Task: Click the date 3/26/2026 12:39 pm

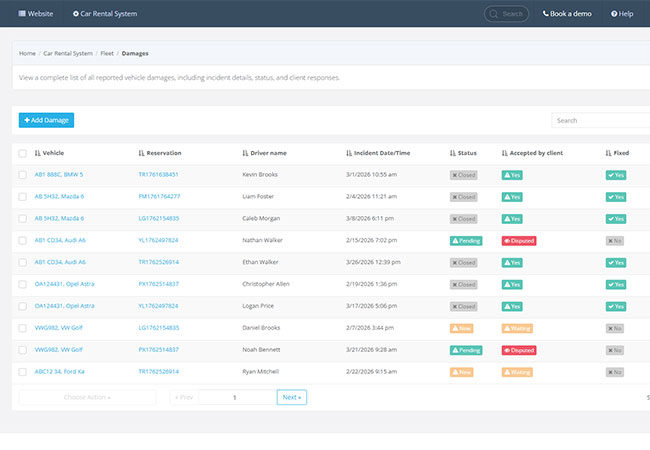Action: click(x=373, y=262)
